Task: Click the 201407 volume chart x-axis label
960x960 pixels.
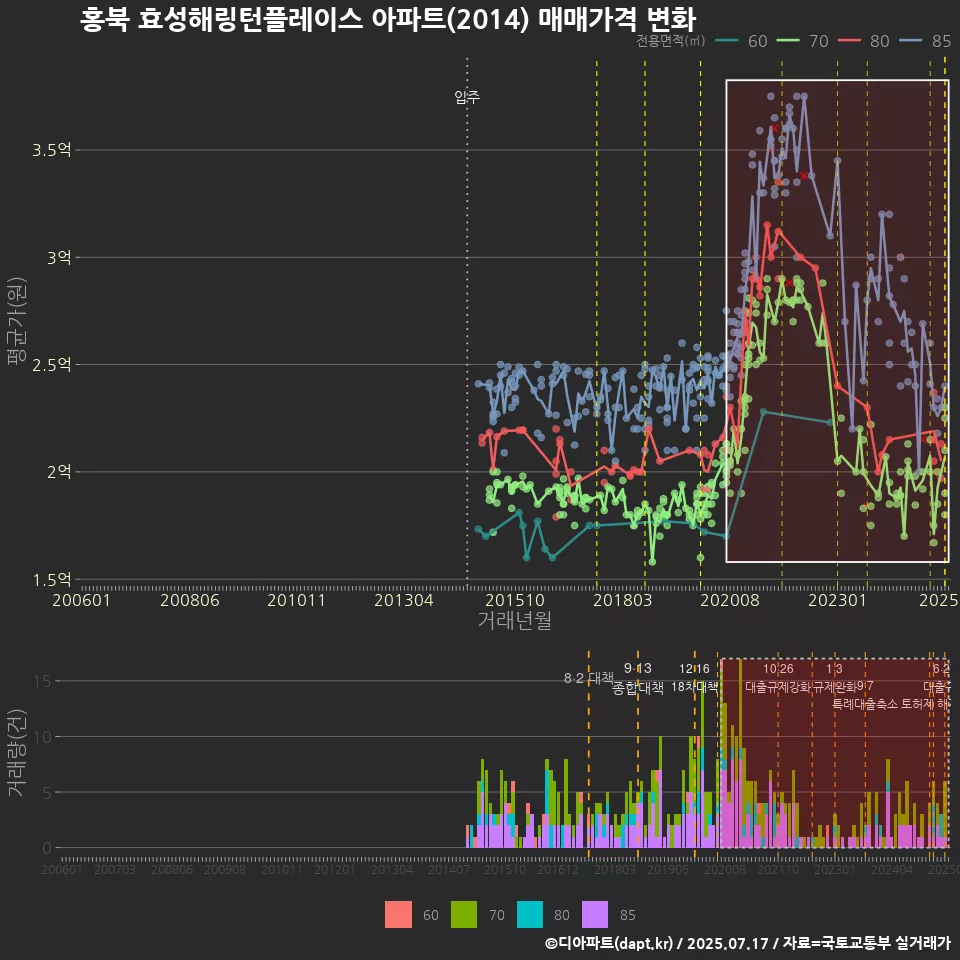Action: pyautogui.click(x=449, y=870)
